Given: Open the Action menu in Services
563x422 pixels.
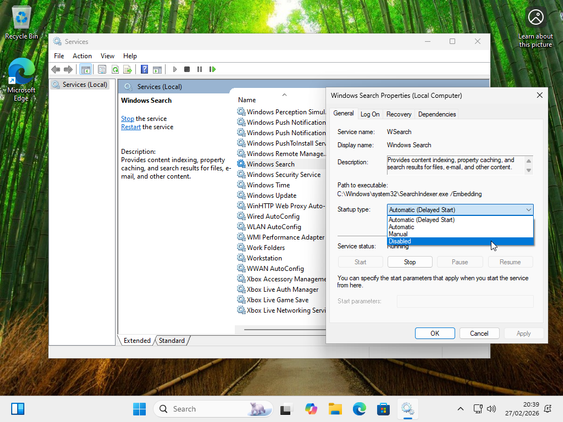Looking at the screenshot, I should tap(82, 56).
